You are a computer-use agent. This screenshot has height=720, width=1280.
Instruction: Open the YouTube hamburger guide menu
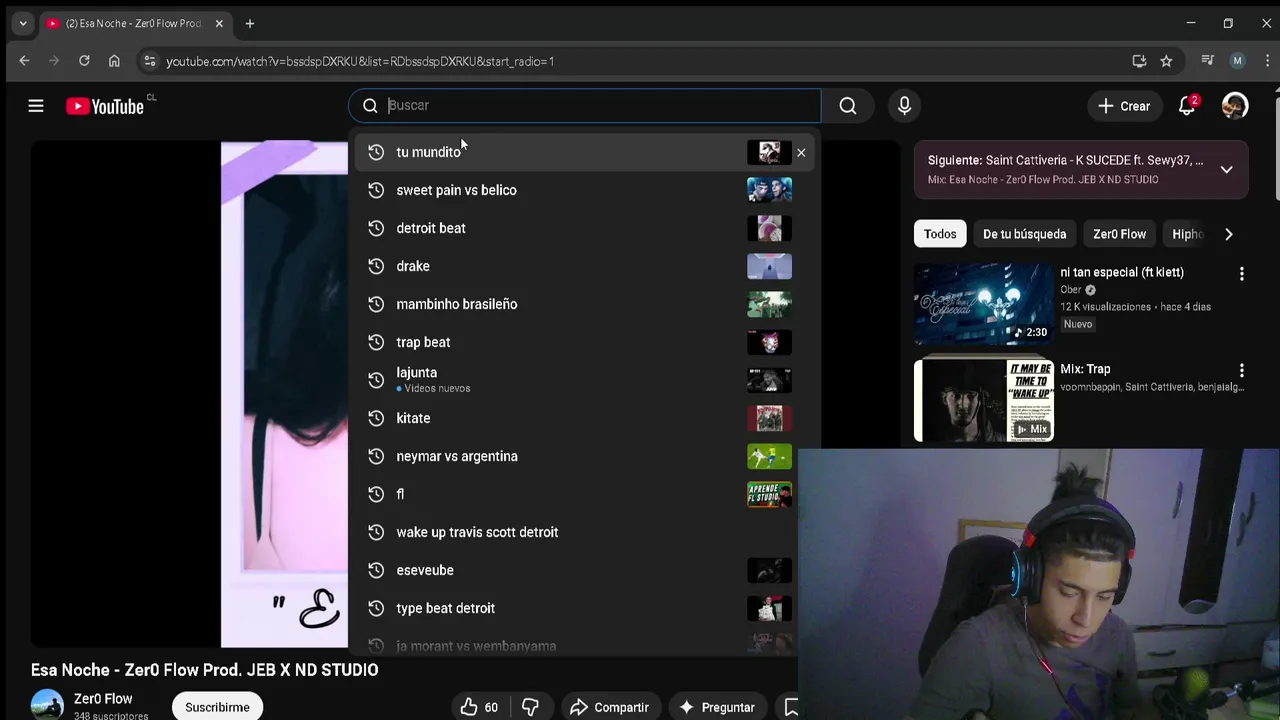point(36,106)
